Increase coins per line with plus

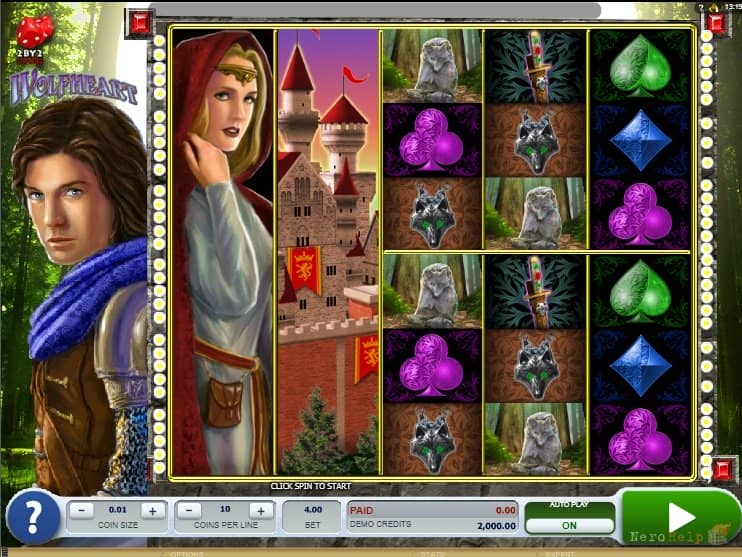click(x=260, y=511)
